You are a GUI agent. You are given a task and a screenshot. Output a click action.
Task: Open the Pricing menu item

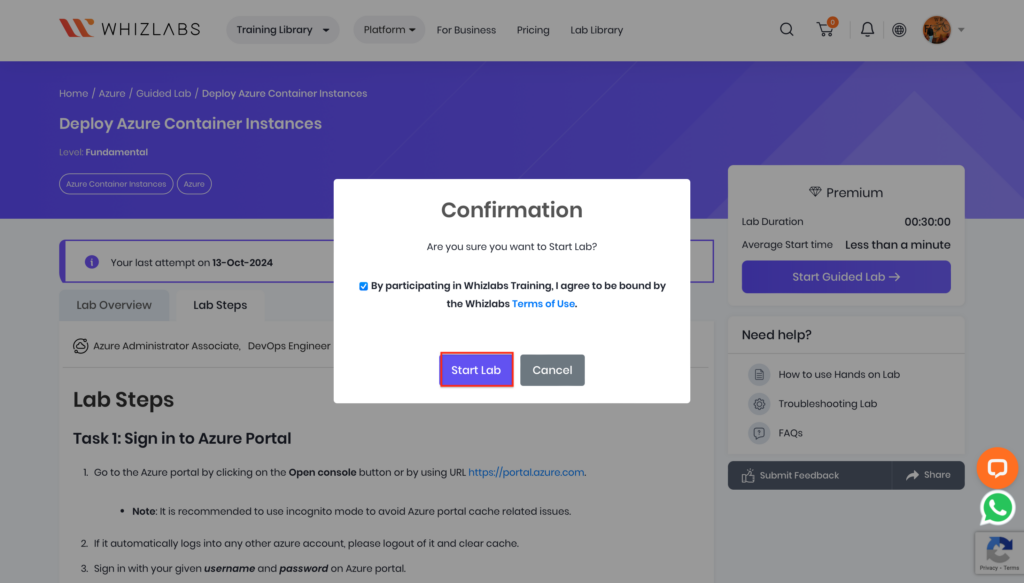coord(533,30)
